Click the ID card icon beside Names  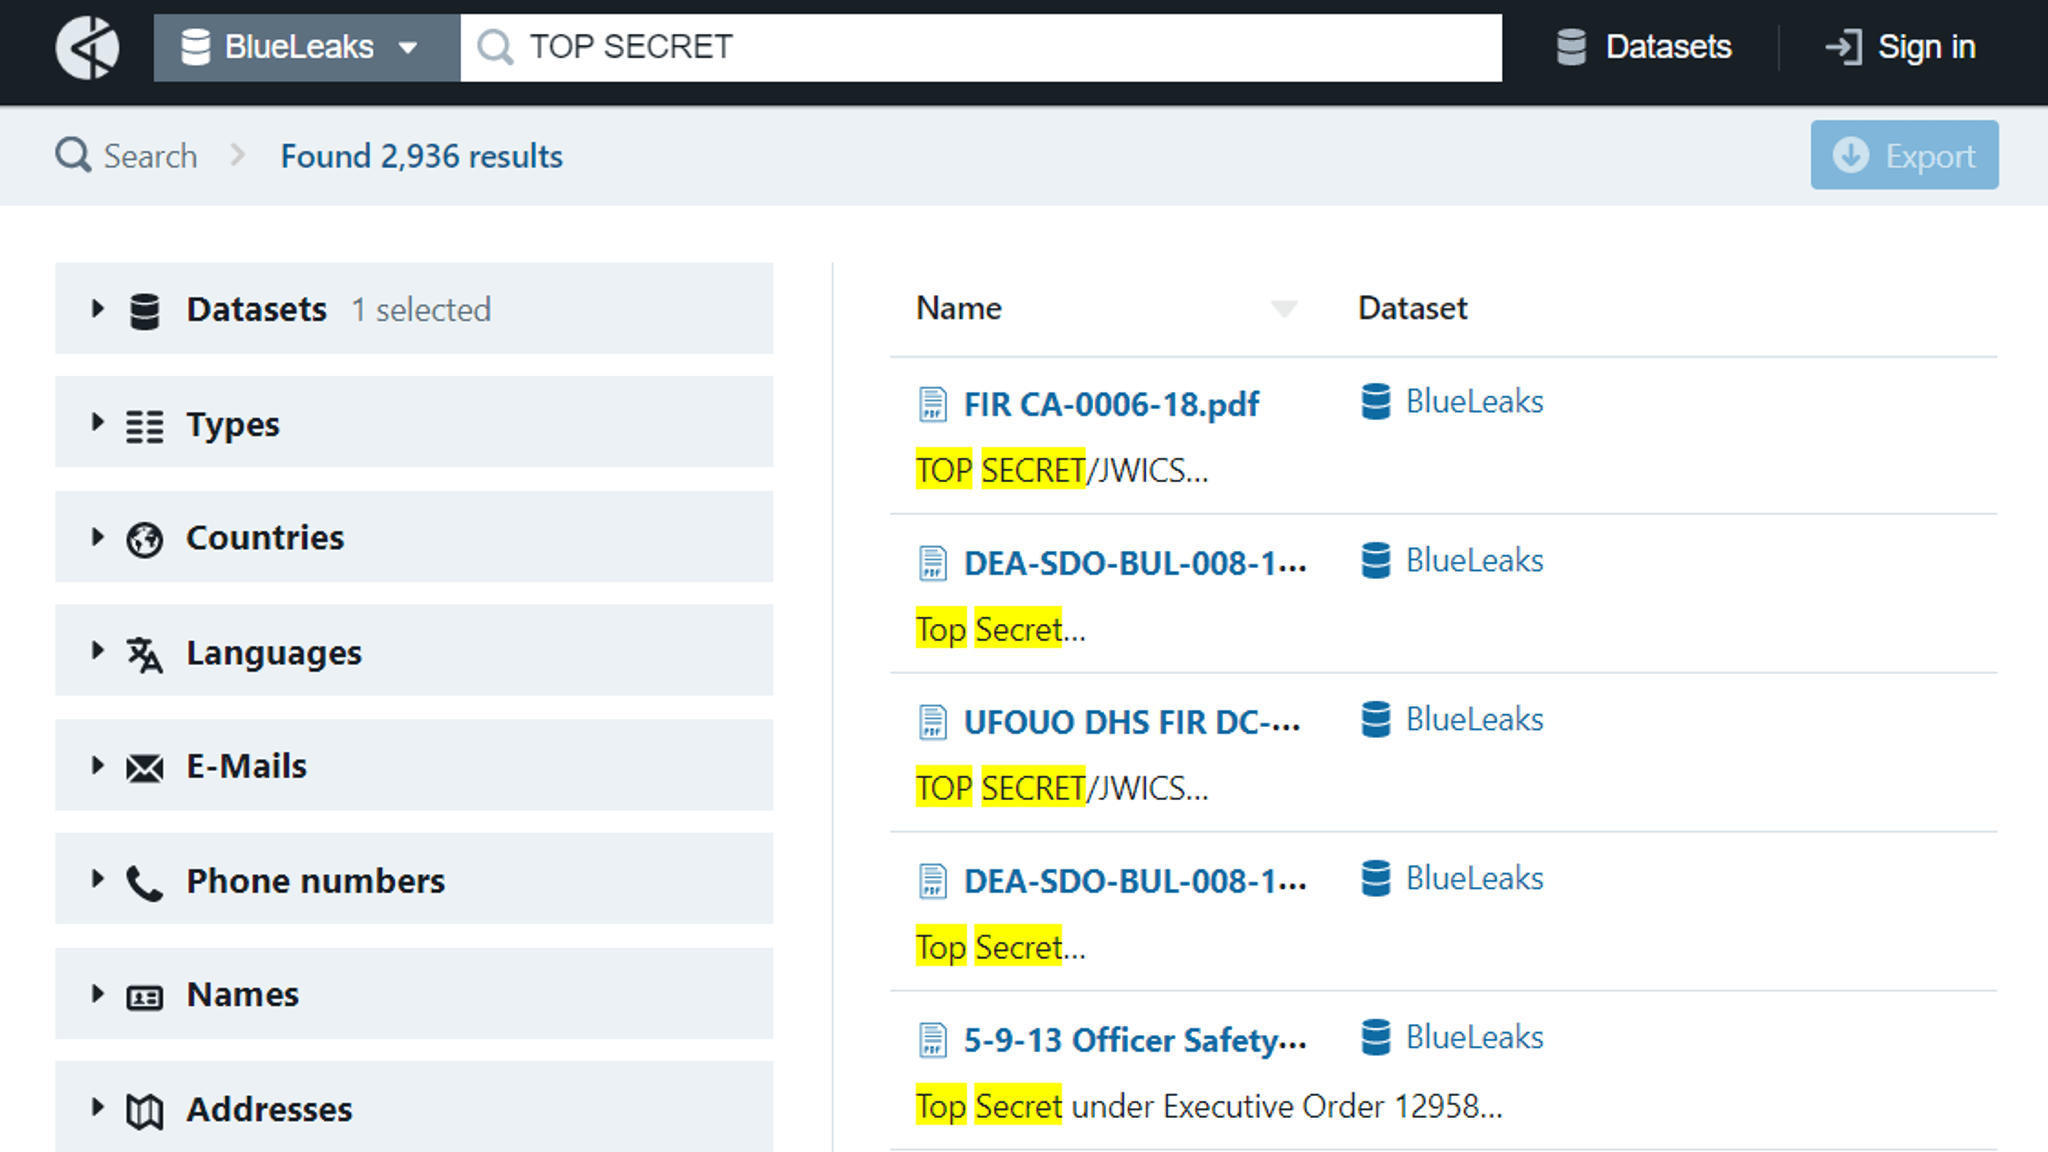[x=145, y=995]
